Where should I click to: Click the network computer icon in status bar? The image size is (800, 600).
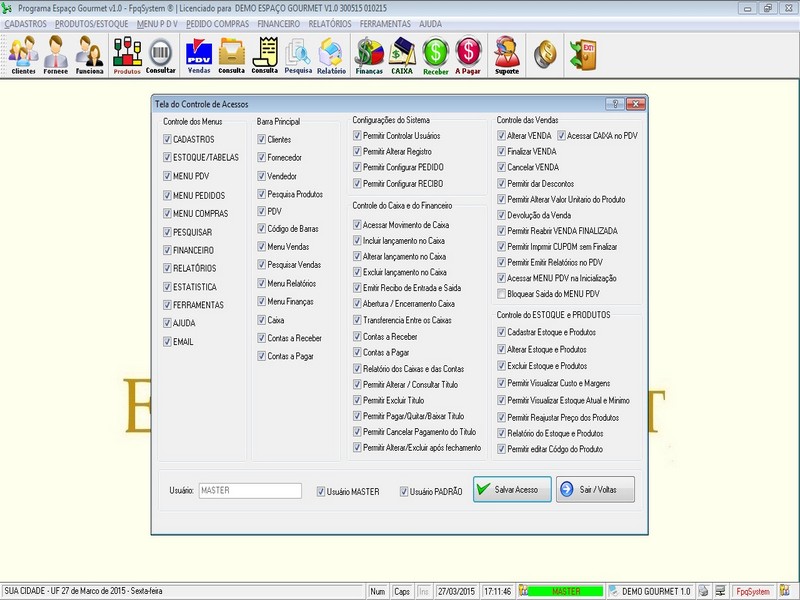tap(720, 591)
